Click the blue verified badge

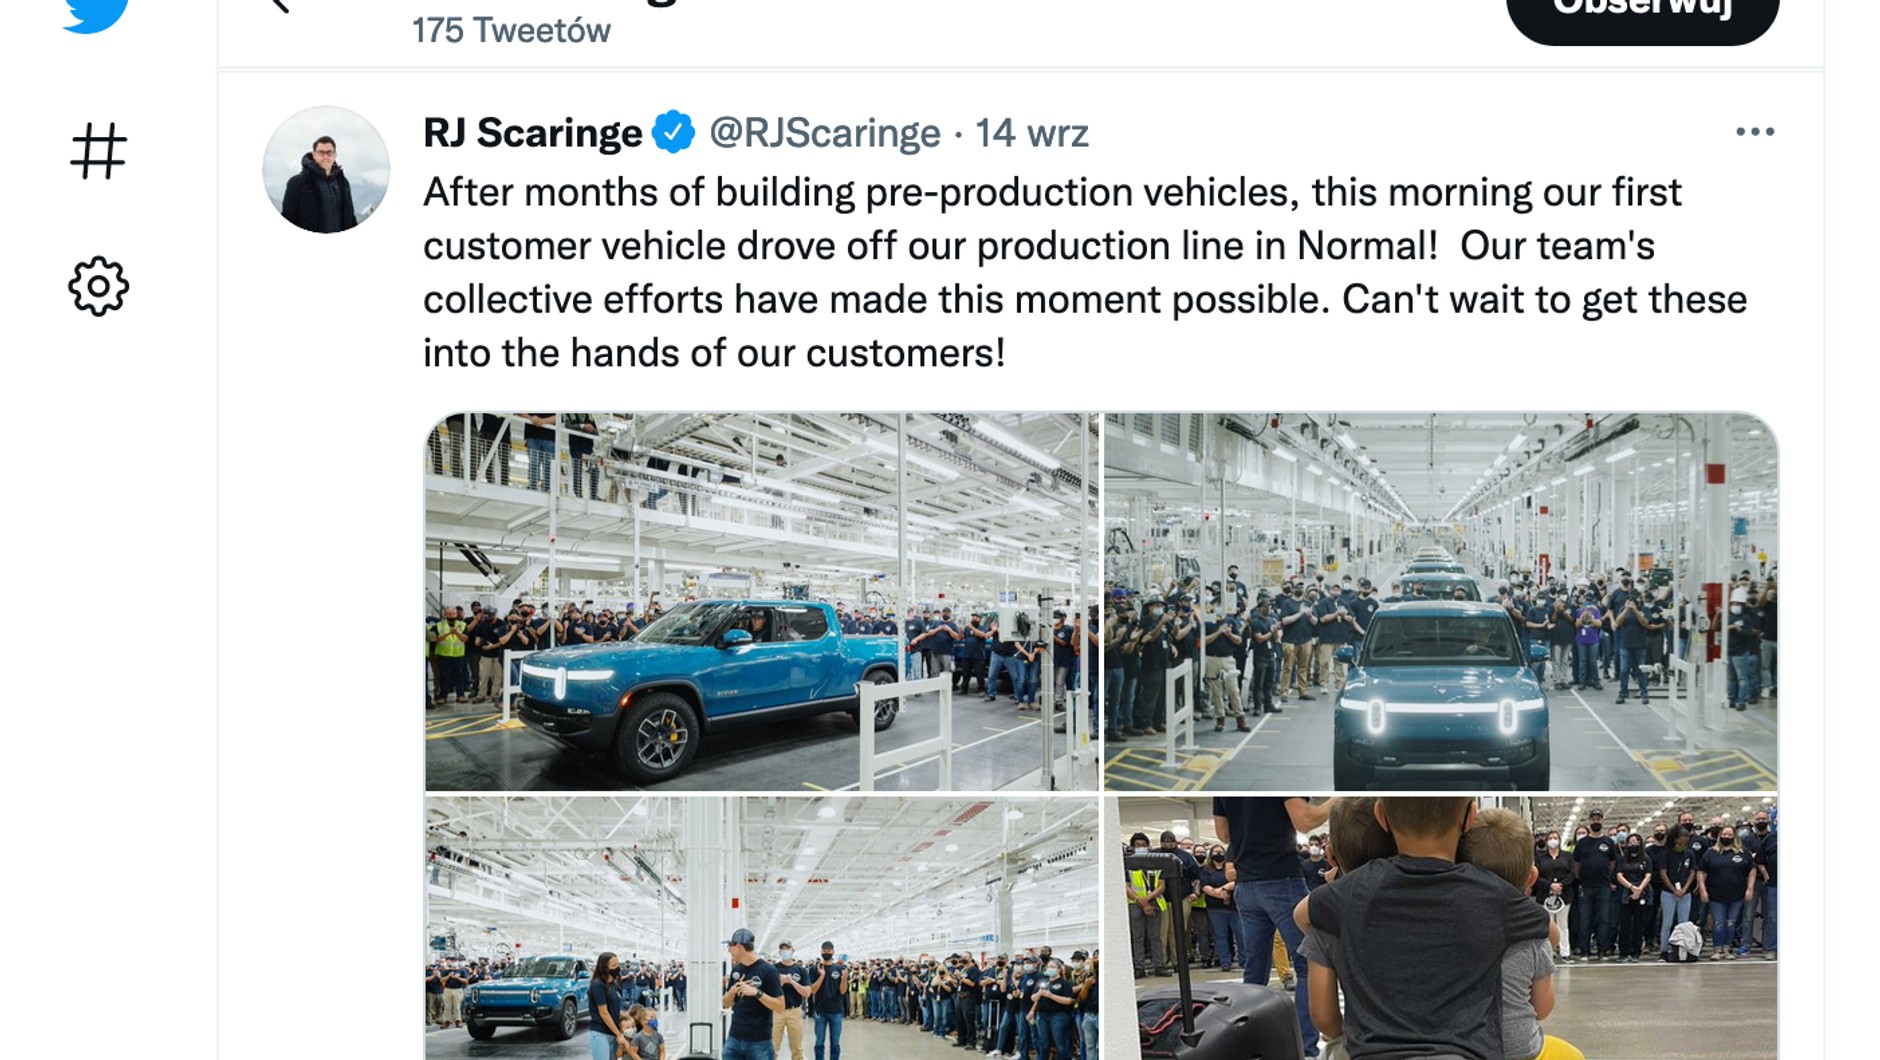673,132
